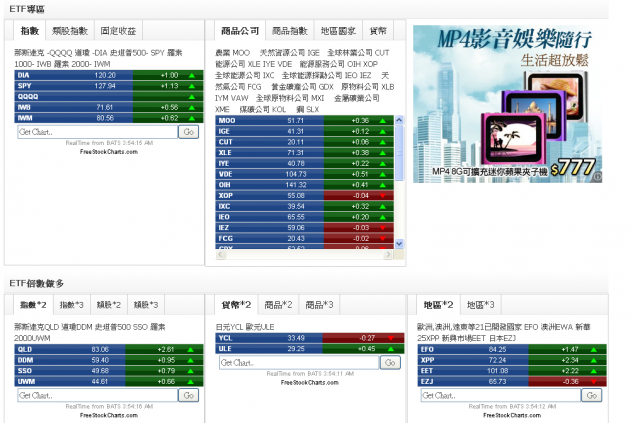Click Go button under QLD list
The image size is (640, 423).
(189, 395)
